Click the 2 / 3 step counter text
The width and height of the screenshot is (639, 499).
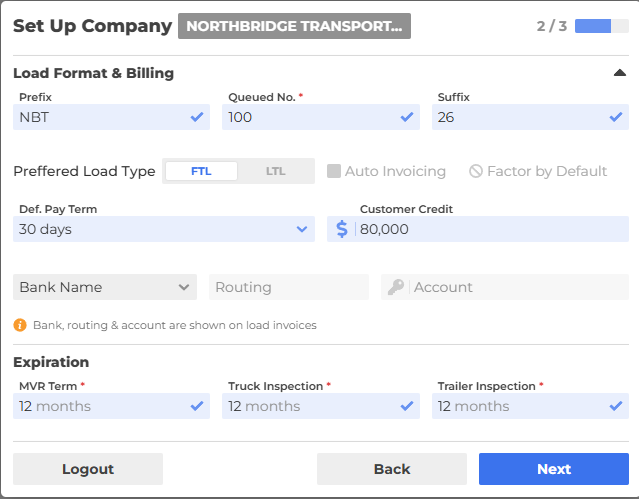pyautogui.click(x=552, y=26)
